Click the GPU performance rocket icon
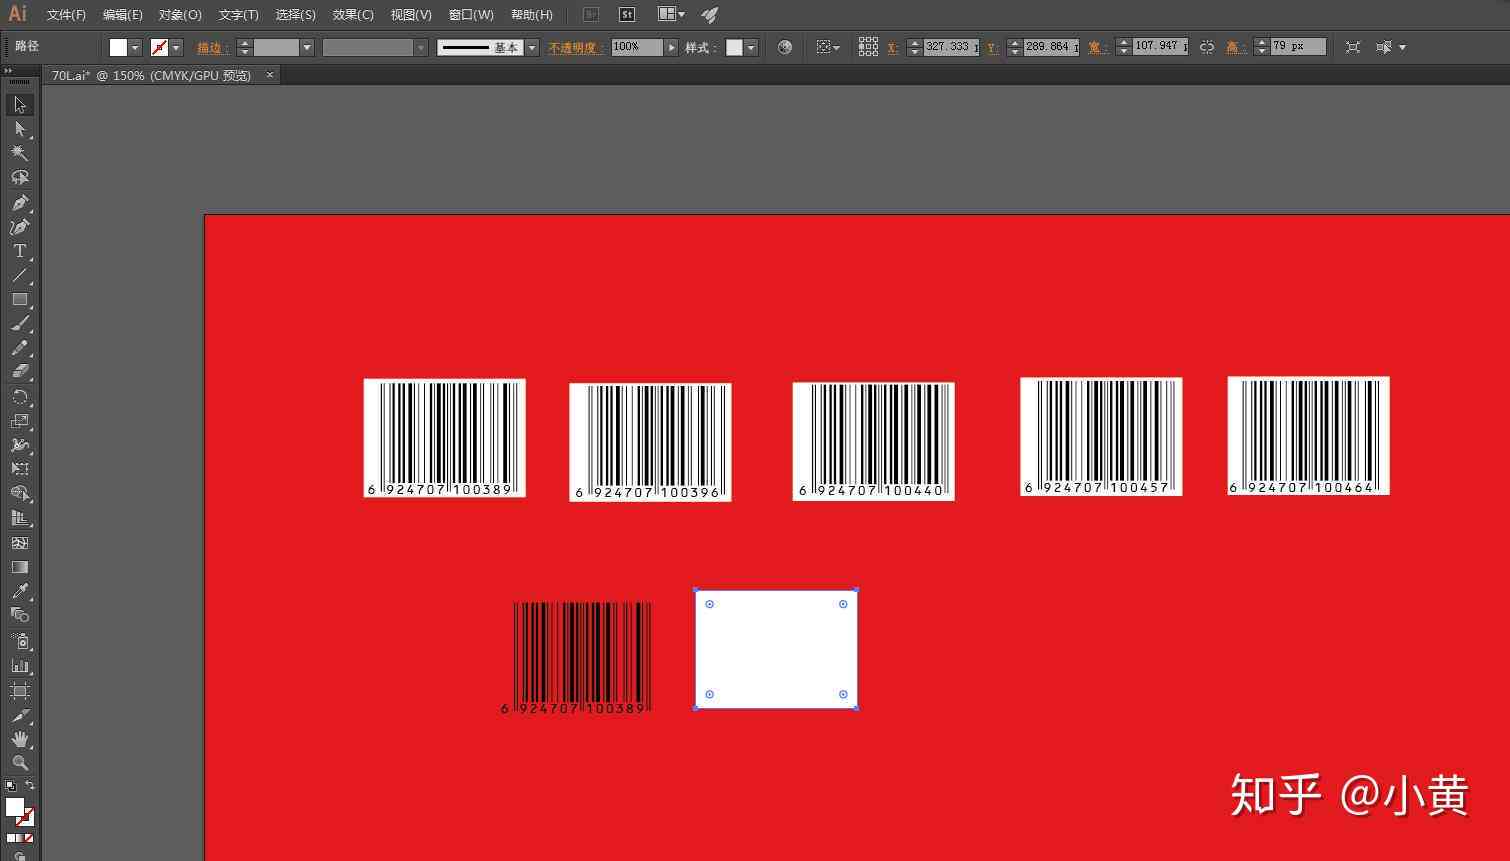Screen dimensions: 1510x861 coord(709,15)
